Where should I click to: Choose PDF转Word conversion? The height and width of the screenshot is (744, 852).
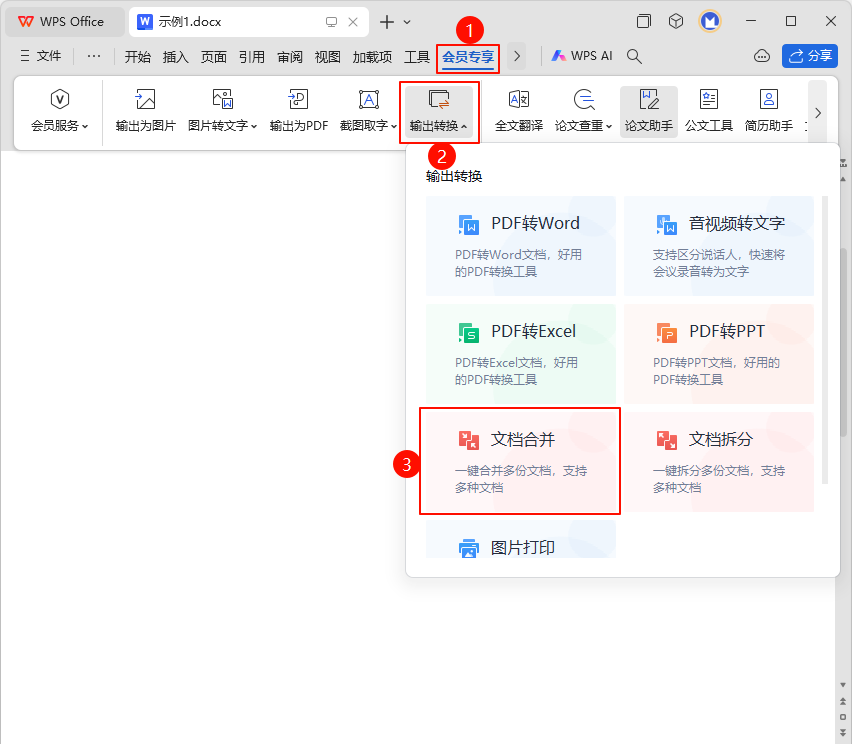coord(520,245)
